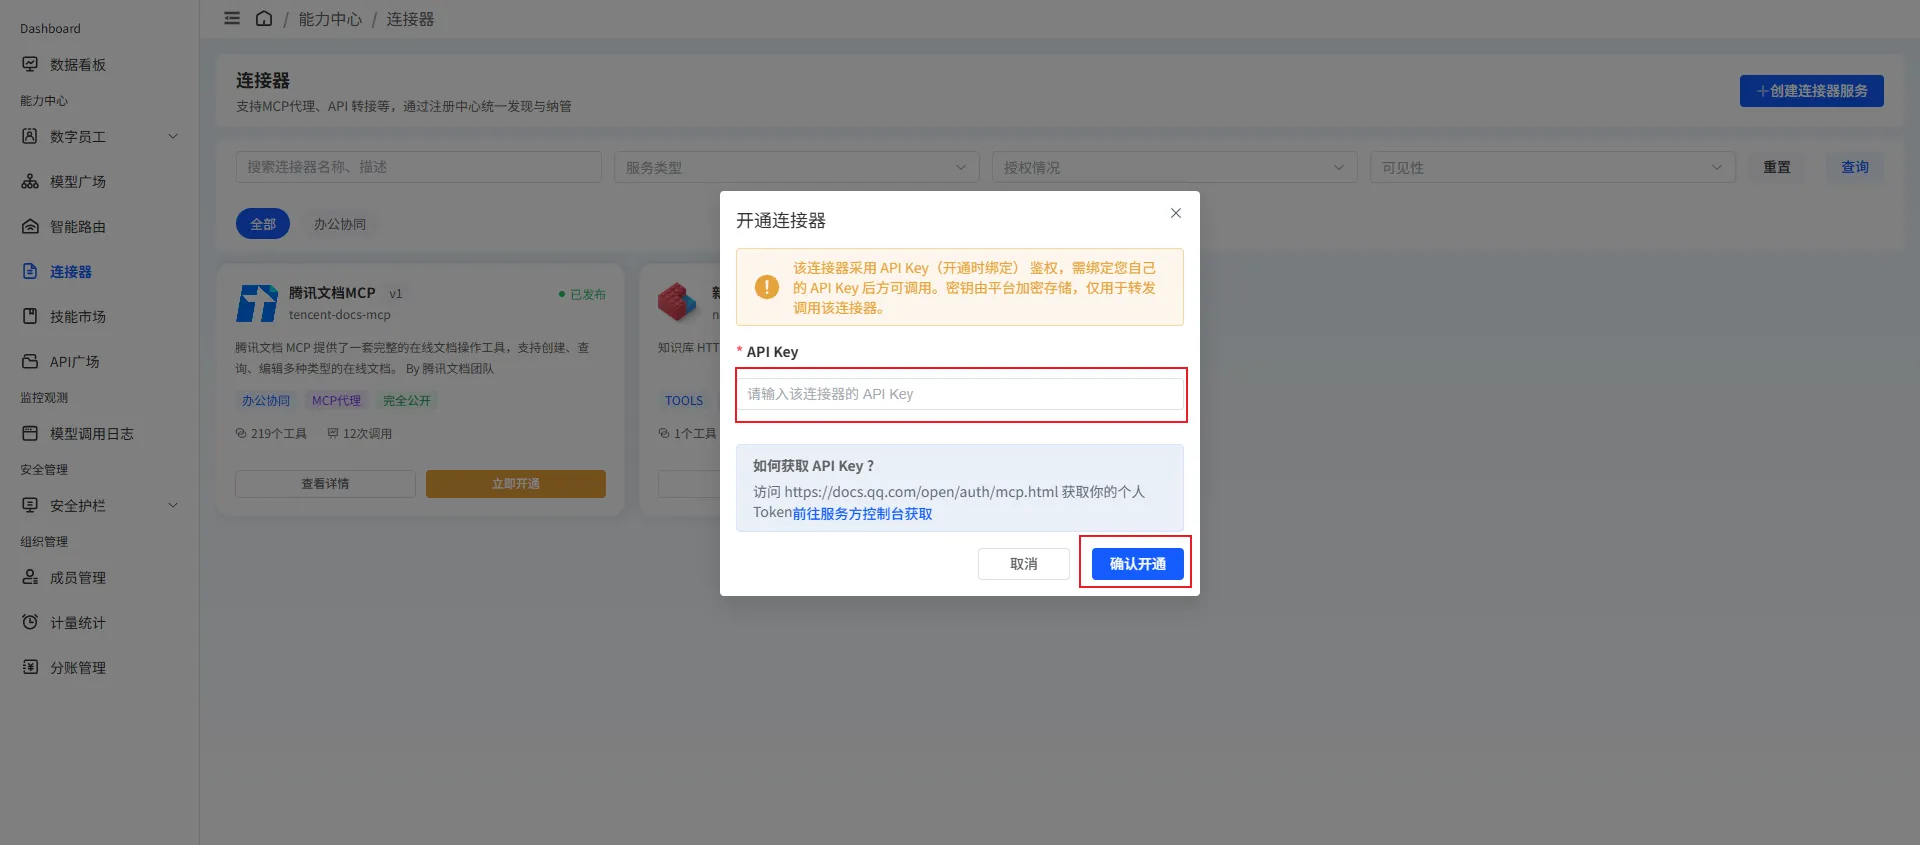Image resolution: width=1920 pixels, height=845 pixels.
Task: Click 立即开通 on 腾讯文档MCP card
Action: [516, 484]
